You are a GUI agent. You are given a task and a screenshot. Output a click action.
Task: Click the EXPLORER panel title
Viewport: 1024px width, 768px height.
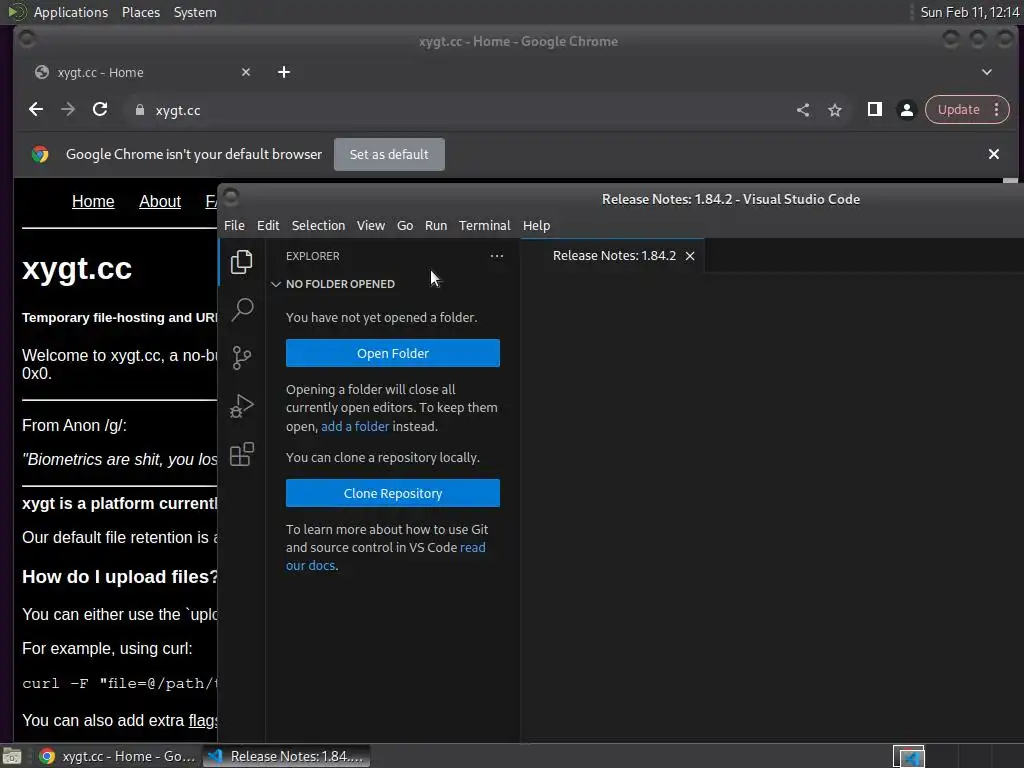point(312,256)
